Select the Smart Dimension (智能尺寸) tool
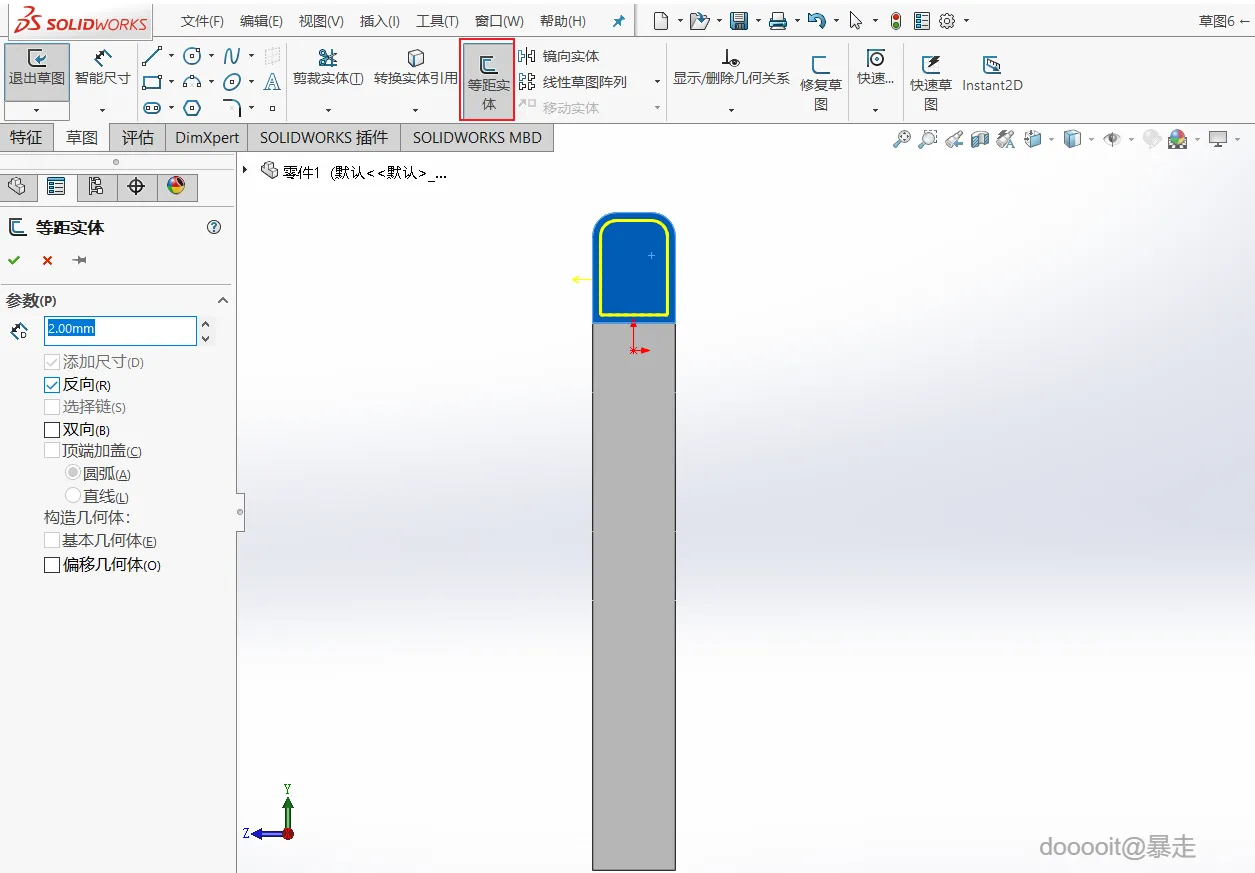 click(102, 69)
